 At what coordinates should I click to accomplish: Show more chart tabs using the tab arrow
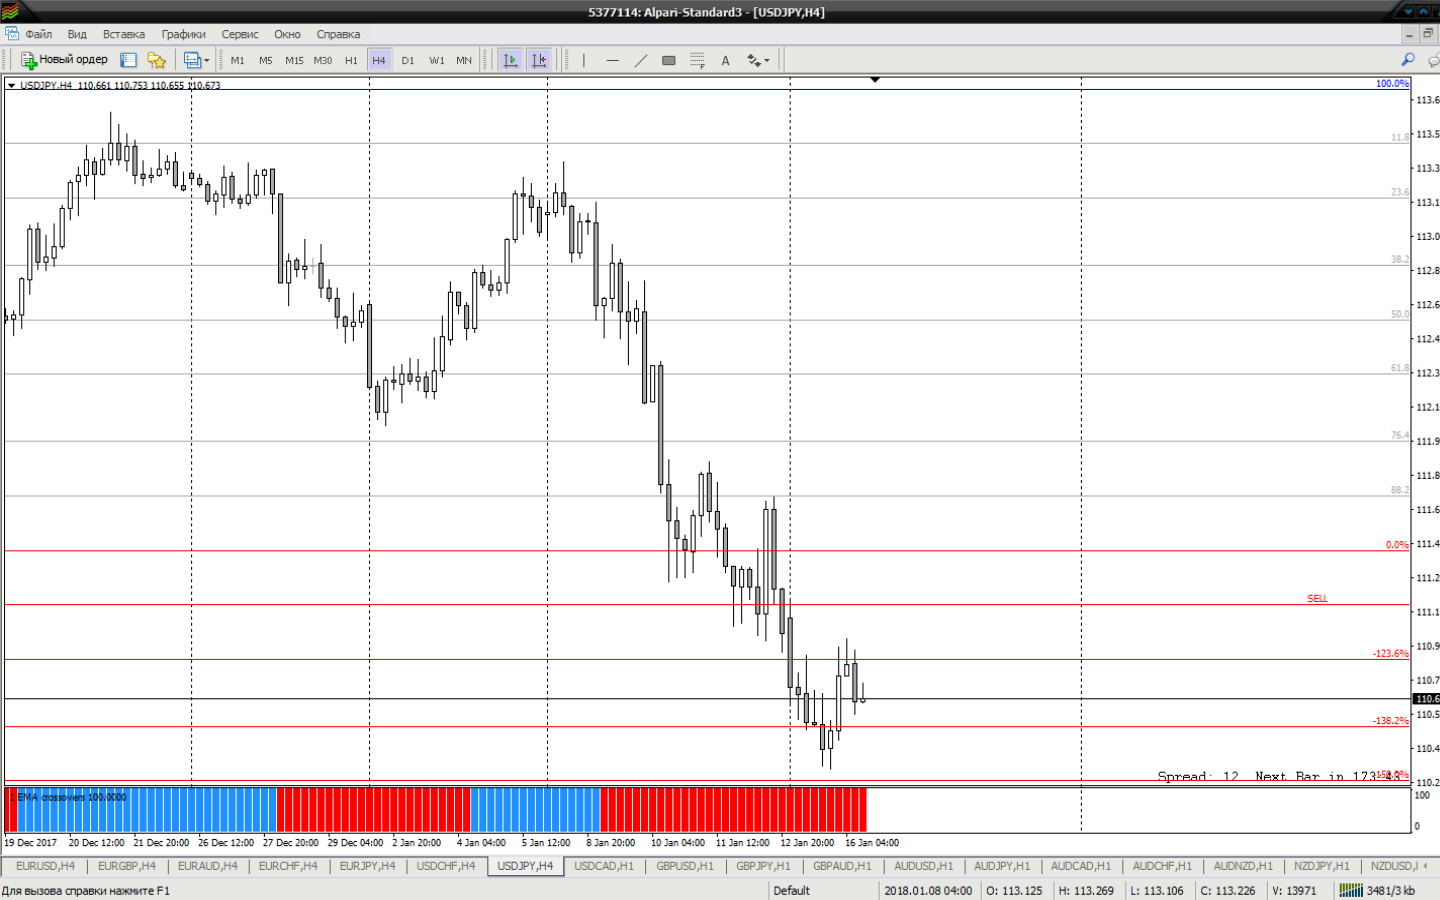click(x=1425, y=866)
